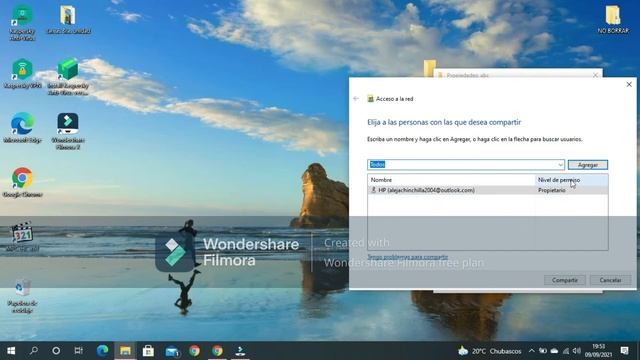Viewport: 640px width, 360px height.
Task: Open network status tray icon
Action: 566,351
